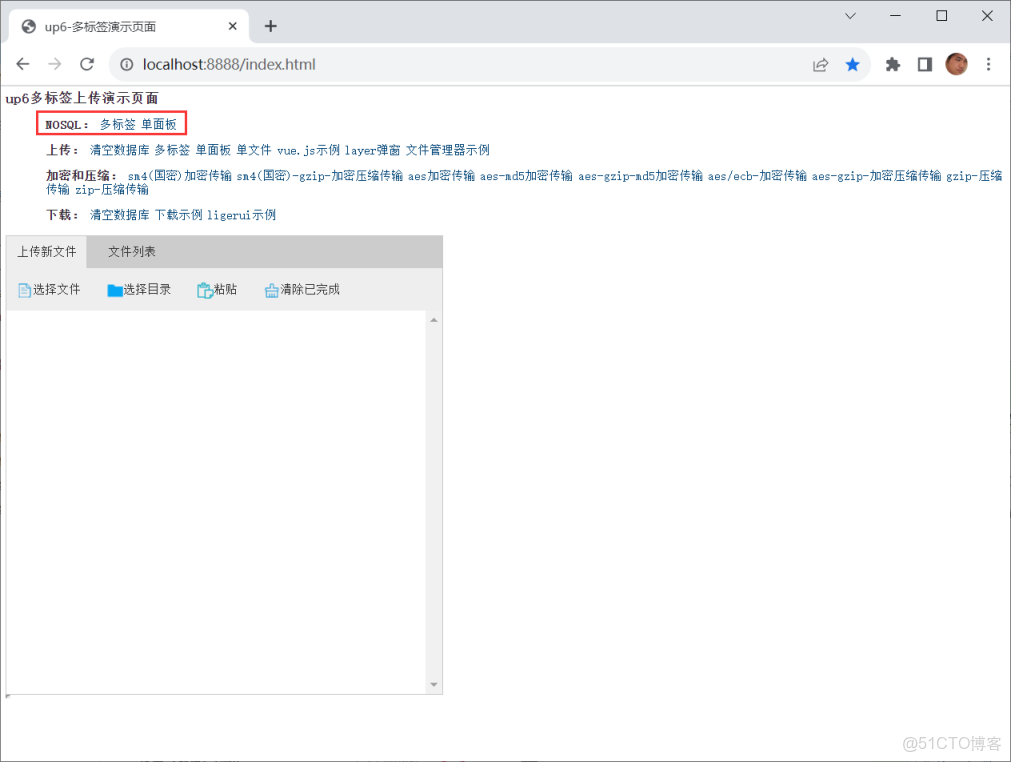This screenshot has width=1012, height=762.
Task: Click the browser profile avatar icon
Action: (956, 64)
